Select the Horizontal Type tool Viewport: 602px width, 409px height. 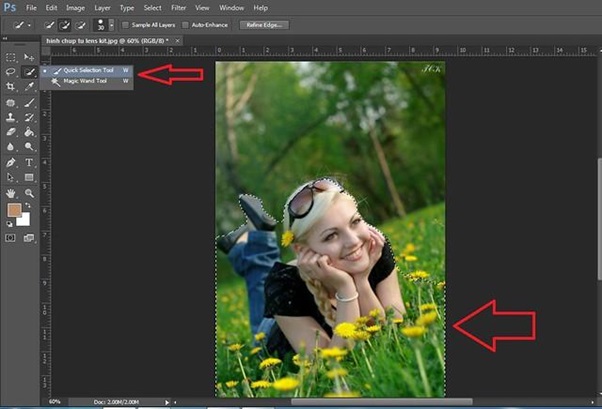(29, 162)
